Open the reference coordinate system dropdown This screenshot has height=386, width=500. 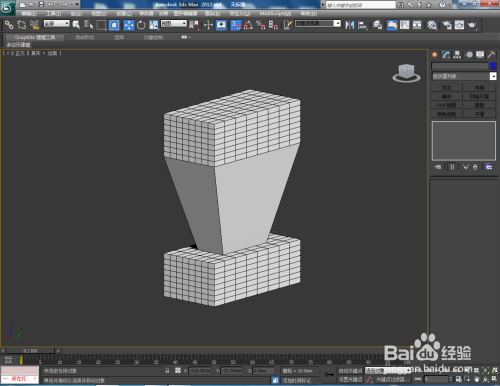pyautogui.click(x=174, y=23)
